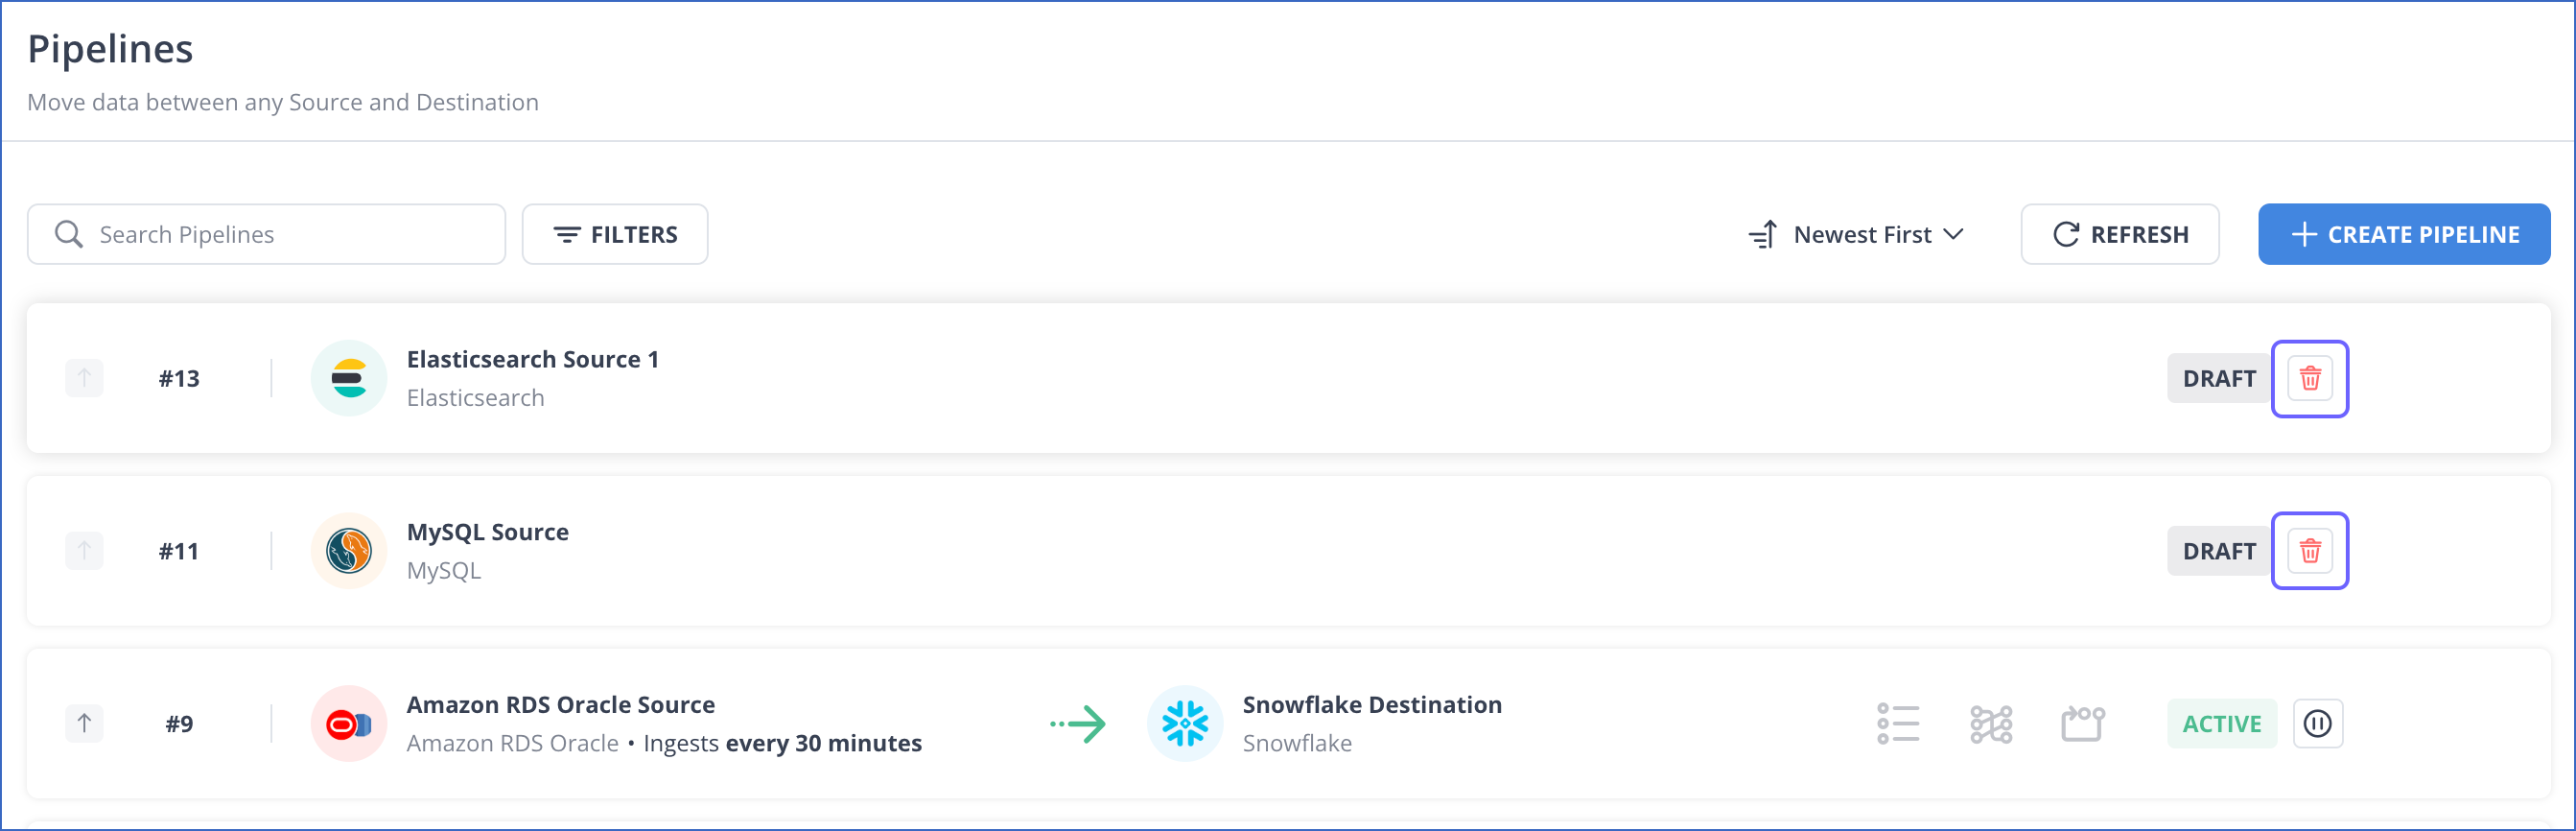Image resolution: width=2576 pixels, height=831 pixels.
Task: Pause the Amazon RDS Oracle pipeline
Action: [x=2317, y=723]
